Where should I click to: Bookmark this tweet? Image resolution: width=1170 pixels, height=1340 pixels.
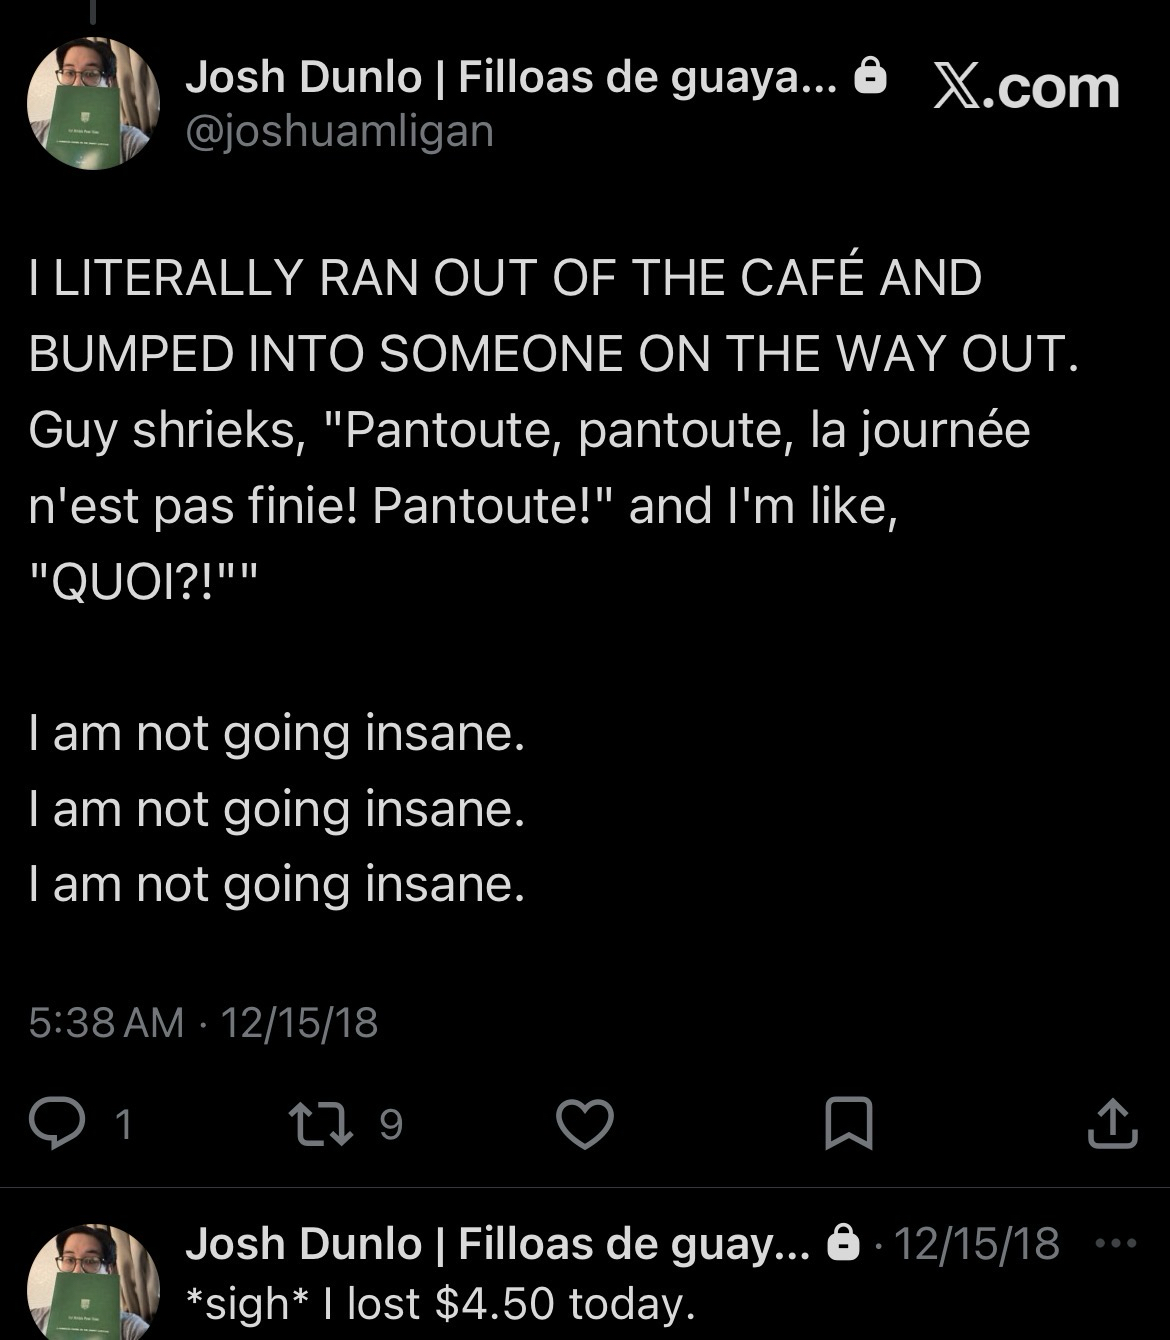pos(849,1124)
